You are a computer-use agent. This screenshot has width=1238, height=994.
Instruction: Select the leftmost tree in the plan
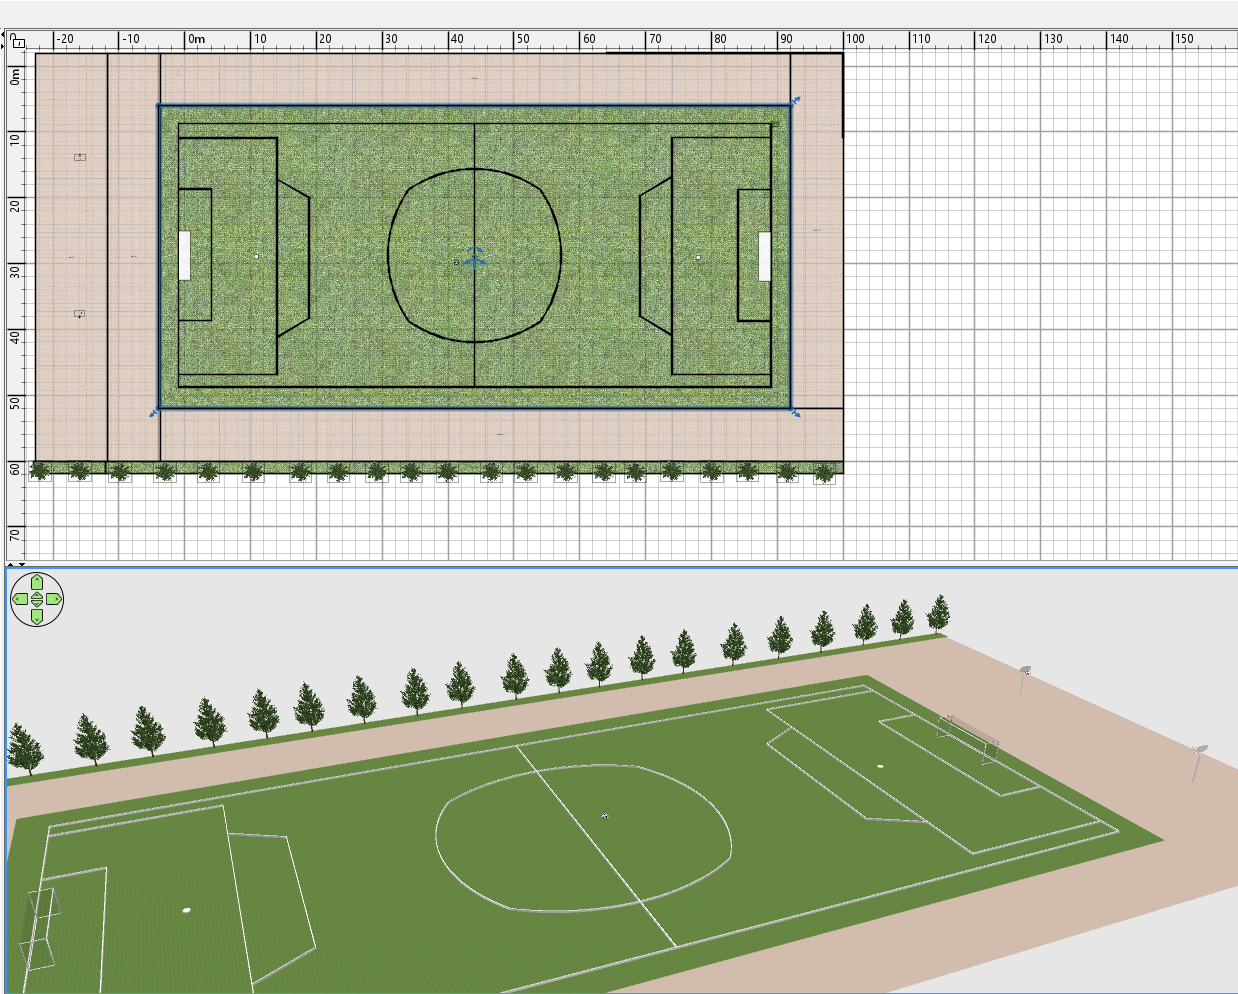tap(41, 470)
